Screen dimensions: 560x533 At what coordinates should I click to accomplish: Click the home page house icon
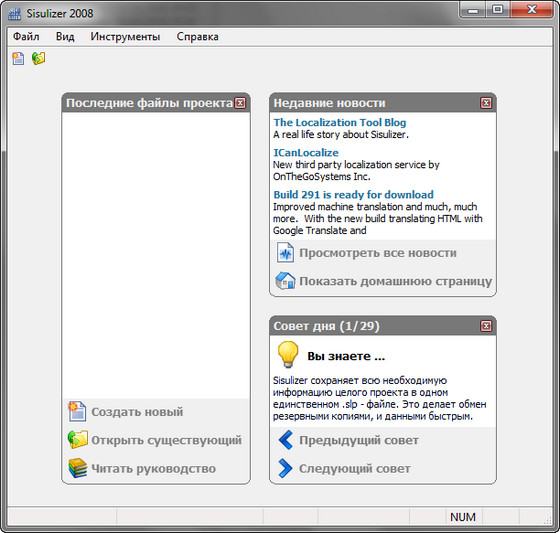(285, 281)
